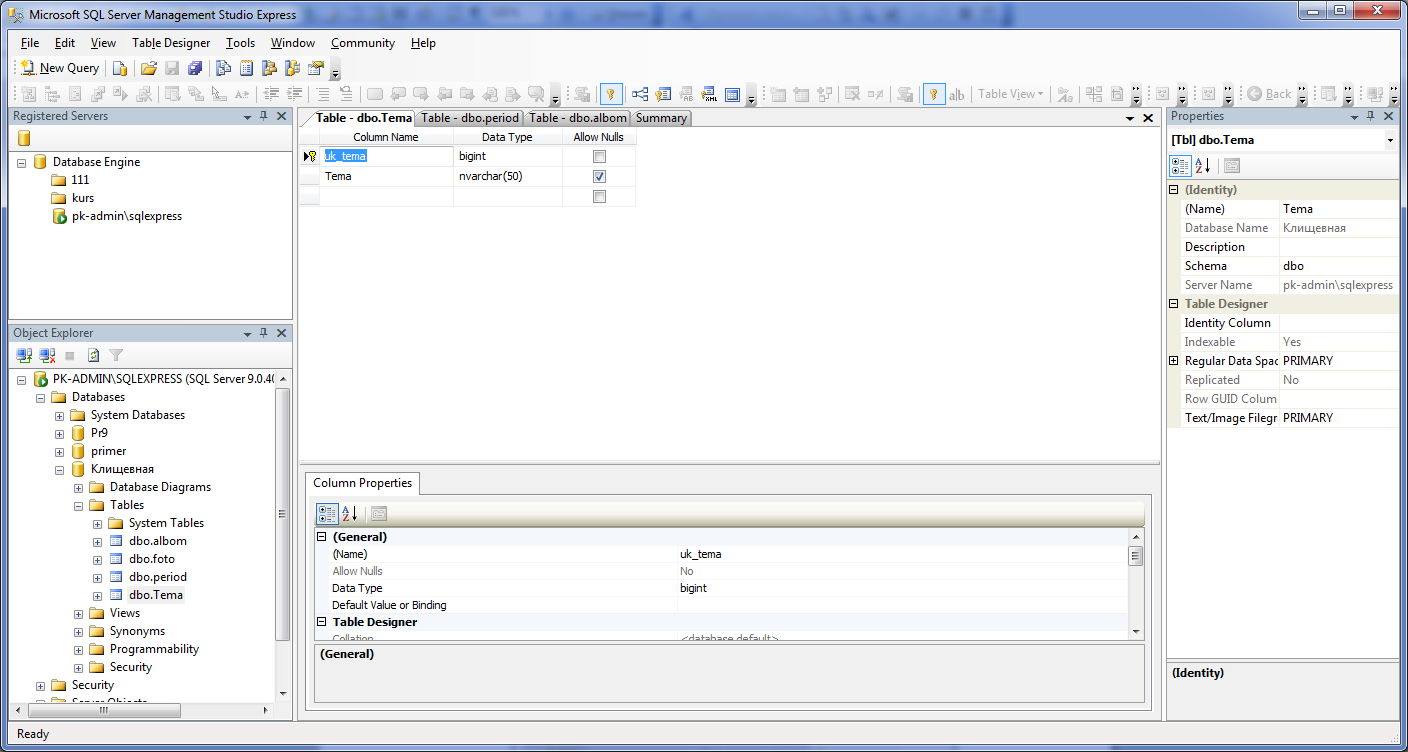Image resolution: width=1408 pixels, height=752 pixels.
Task: Select pk-admin\sqlexpress registered server
Action: [127, 216]
